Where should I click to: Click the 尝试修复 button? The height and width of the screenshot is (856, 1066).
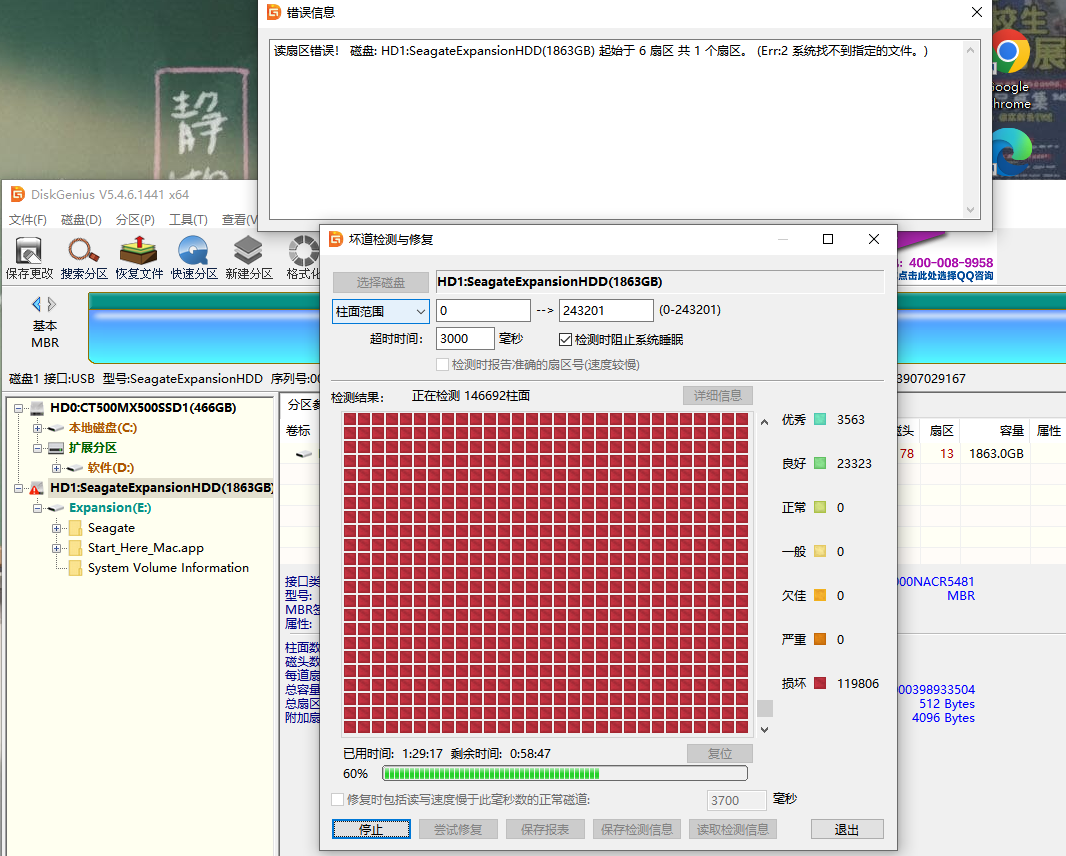[x=458, y=829]
